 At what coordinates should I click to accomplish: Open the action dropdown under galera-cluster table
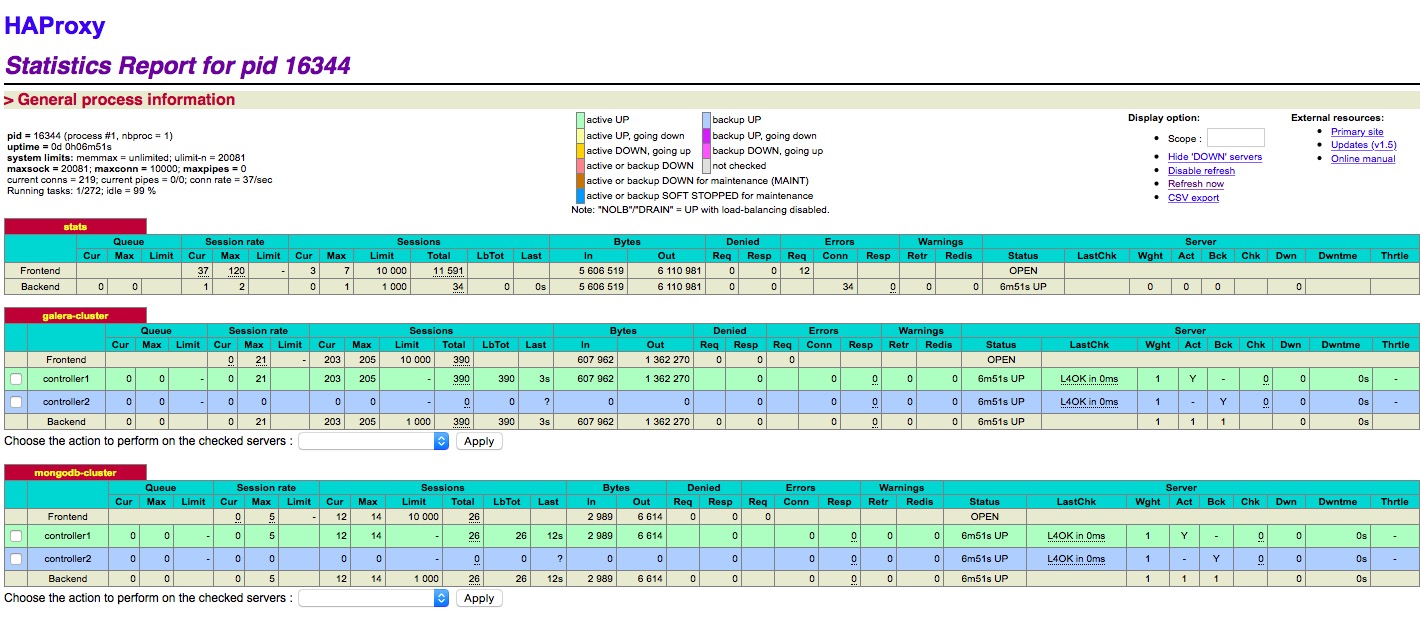374,441
